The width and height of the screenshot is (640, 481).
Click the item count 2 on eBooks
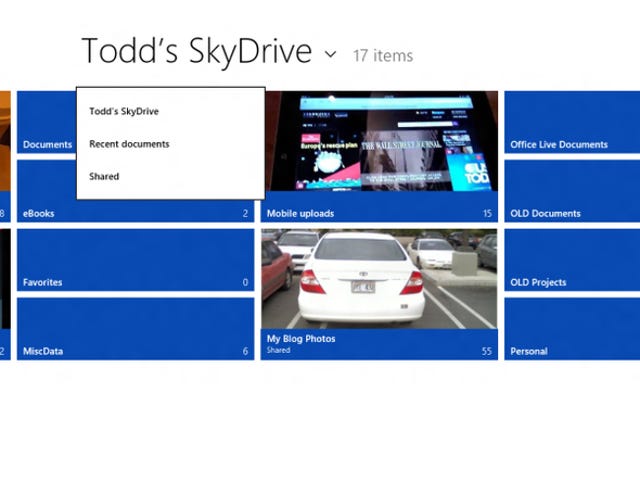point(245,214)
